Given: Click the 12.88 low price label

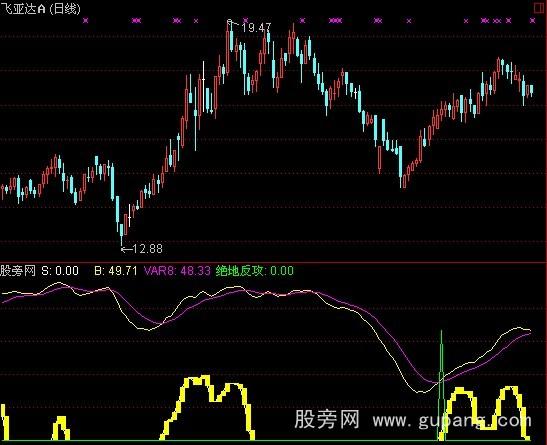Looking at the screenshot, I should point(148,249).
